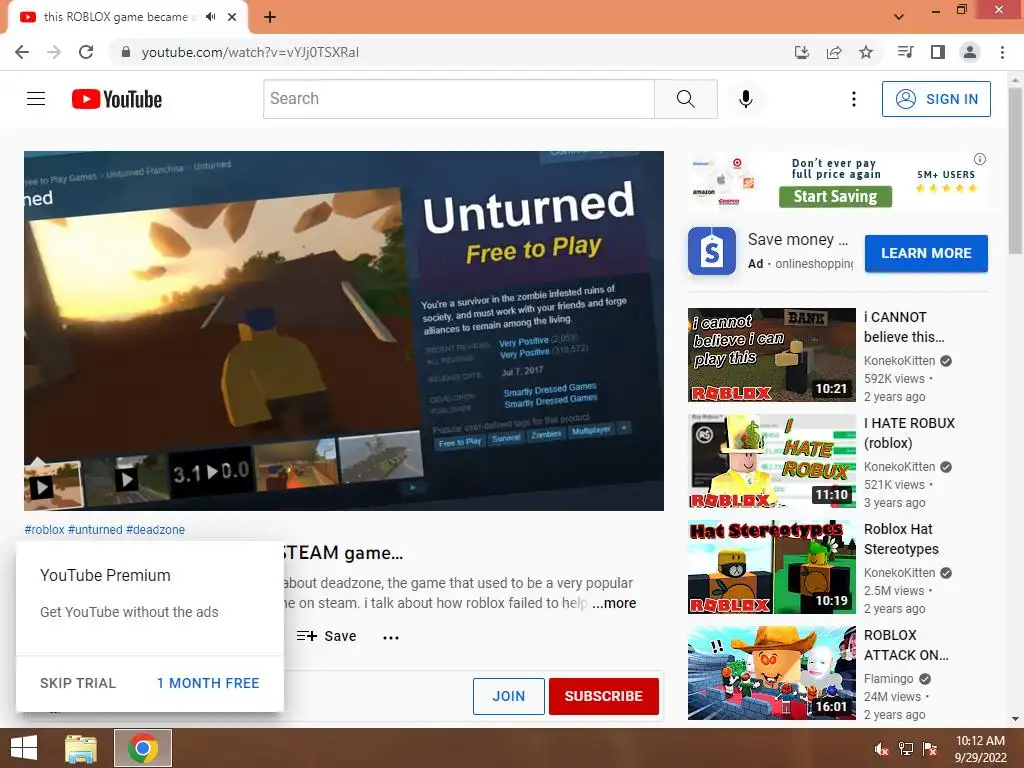This screenshot has width=1024, height=768.
Task: Open network icon in system tray
Action: [906, 749]
